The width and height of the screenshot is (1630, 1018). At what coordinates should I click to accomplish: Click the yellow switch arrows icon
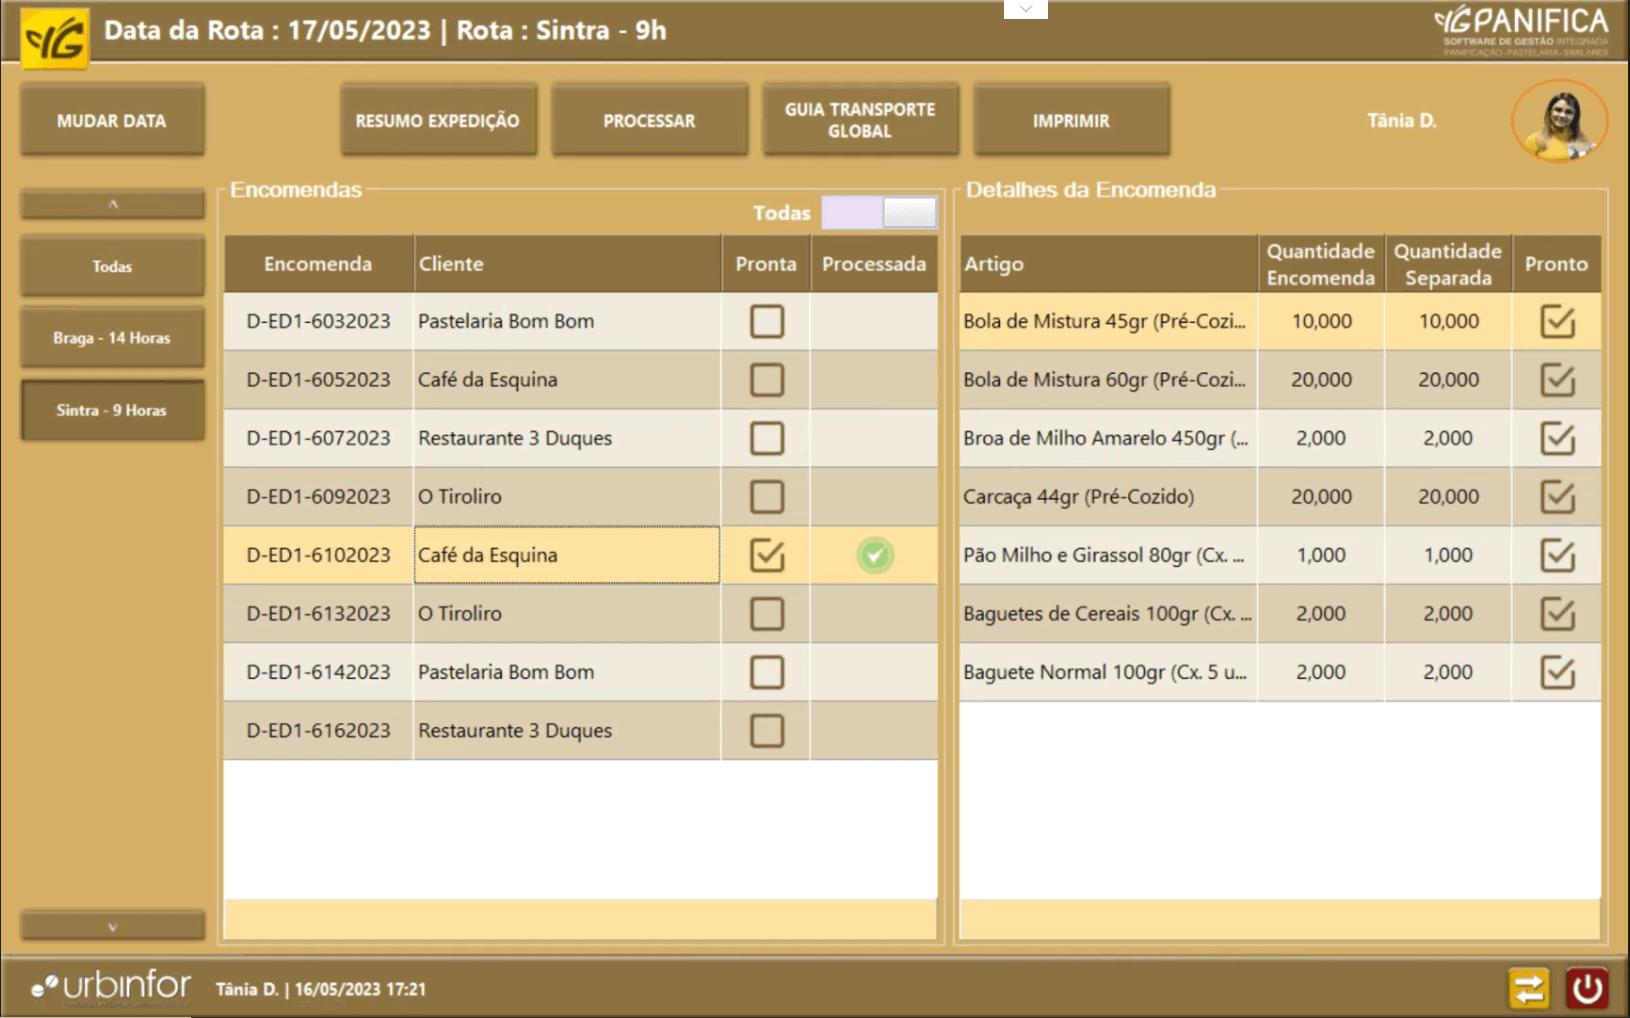pyautogui.click(x=1528, y=988)
